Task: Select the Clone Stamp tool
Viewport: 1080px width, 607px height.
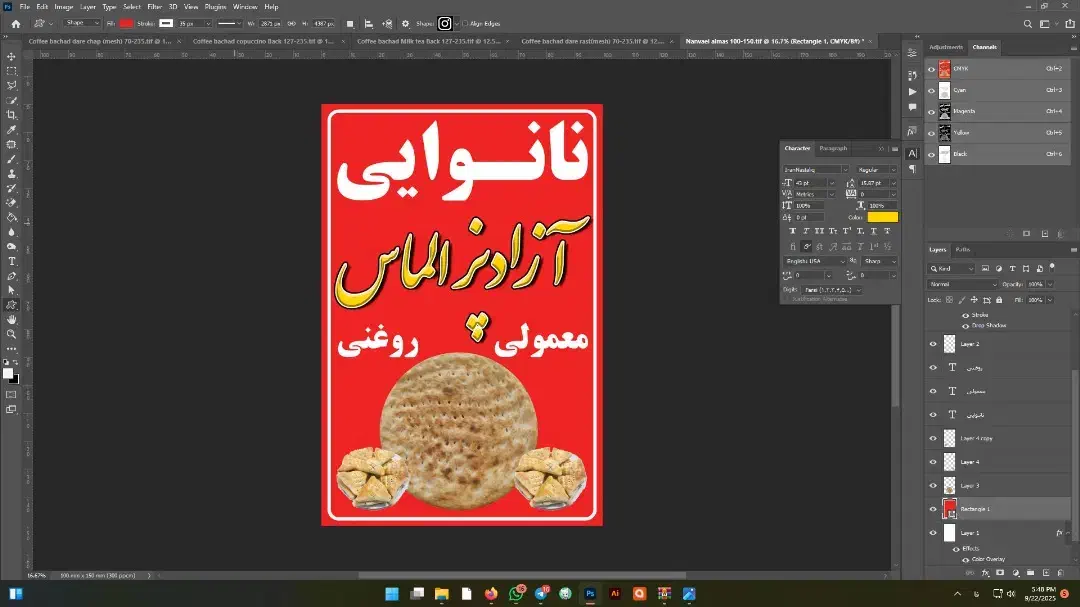Action: point(11,174)
